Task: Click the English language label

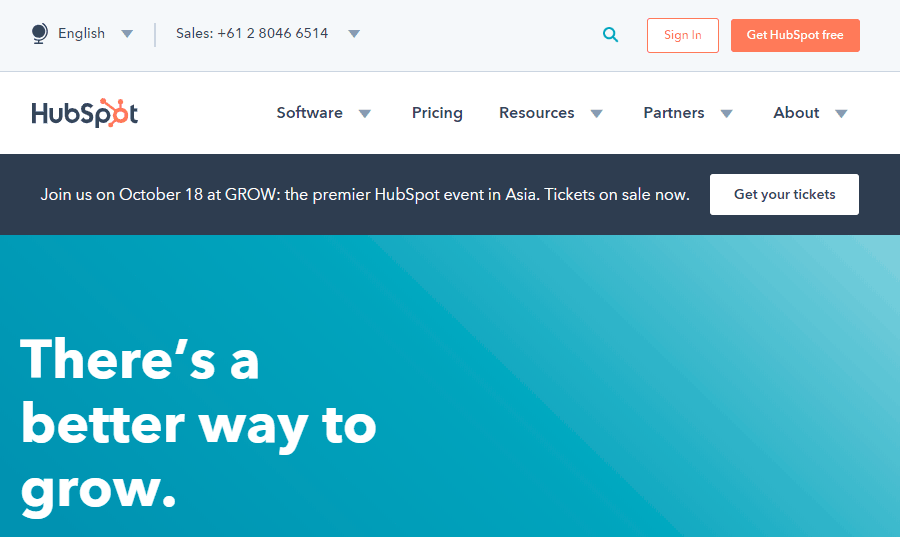Action: pos(82,33)
